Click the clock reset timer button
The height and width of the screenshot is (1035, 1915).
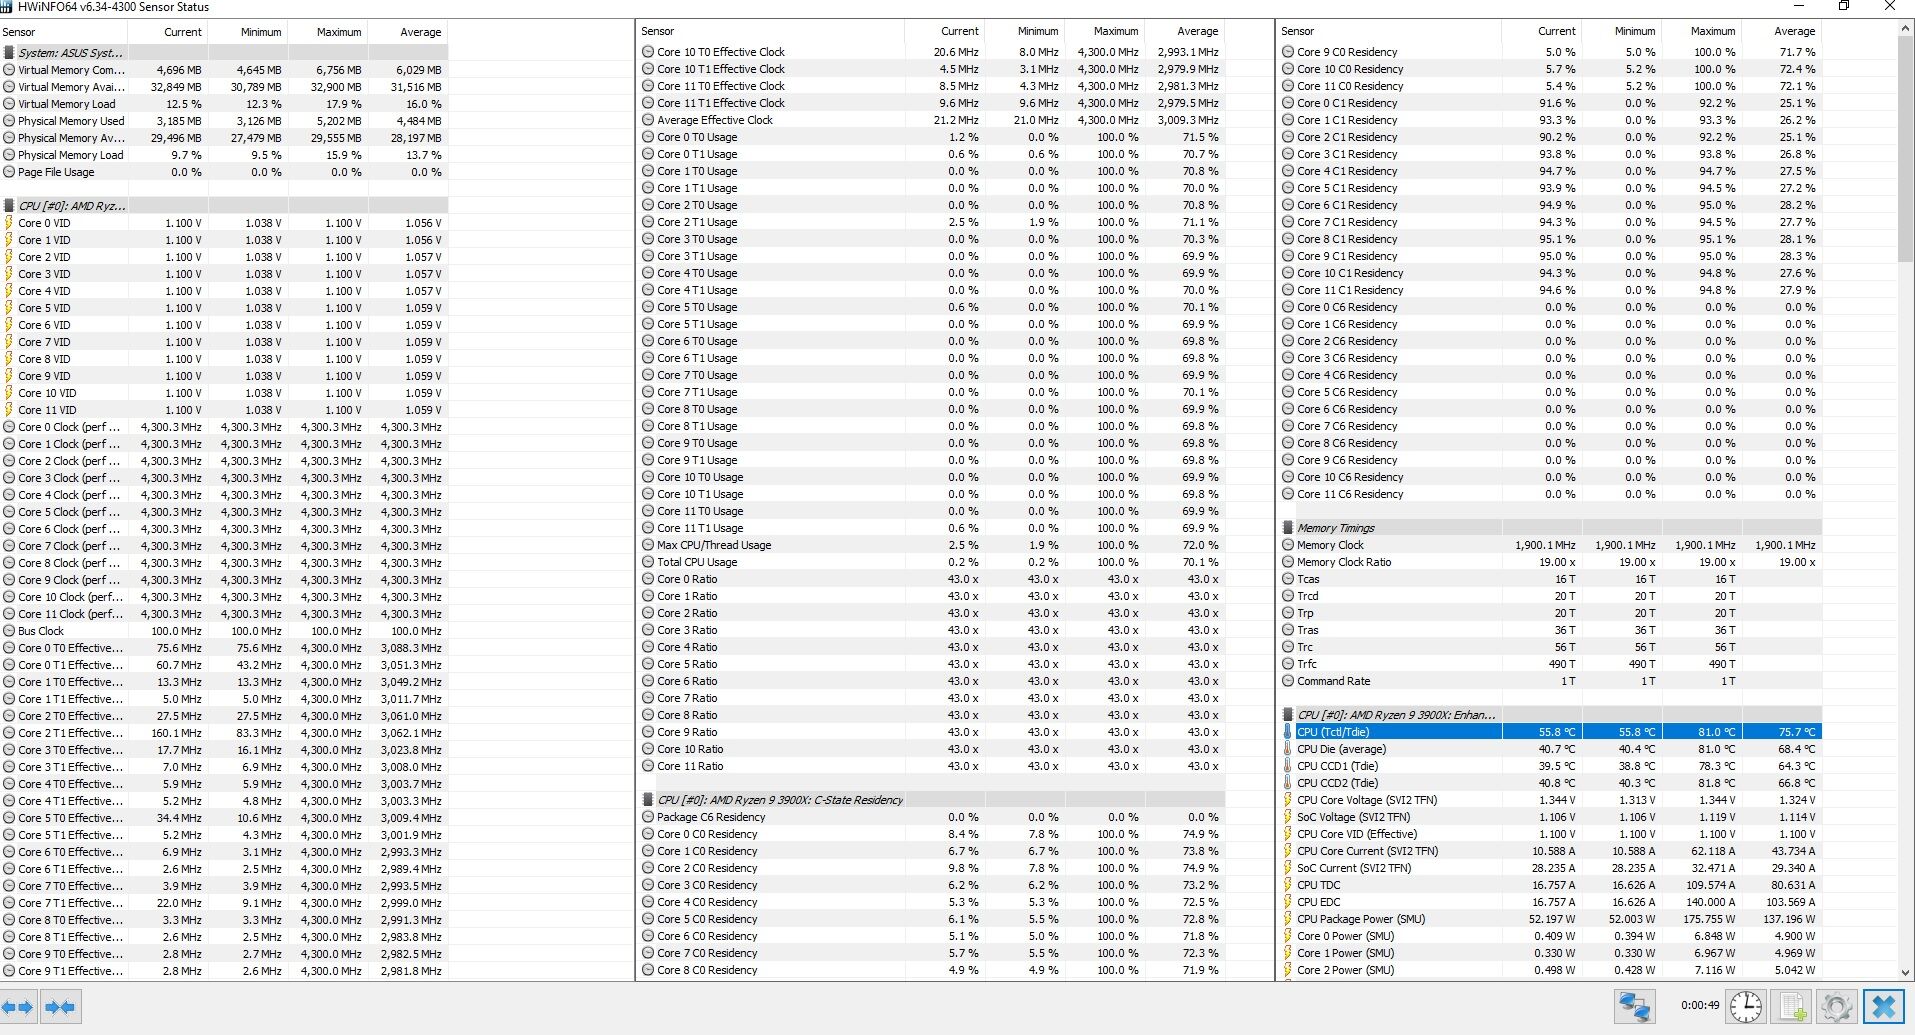tap(1746, 1007)
